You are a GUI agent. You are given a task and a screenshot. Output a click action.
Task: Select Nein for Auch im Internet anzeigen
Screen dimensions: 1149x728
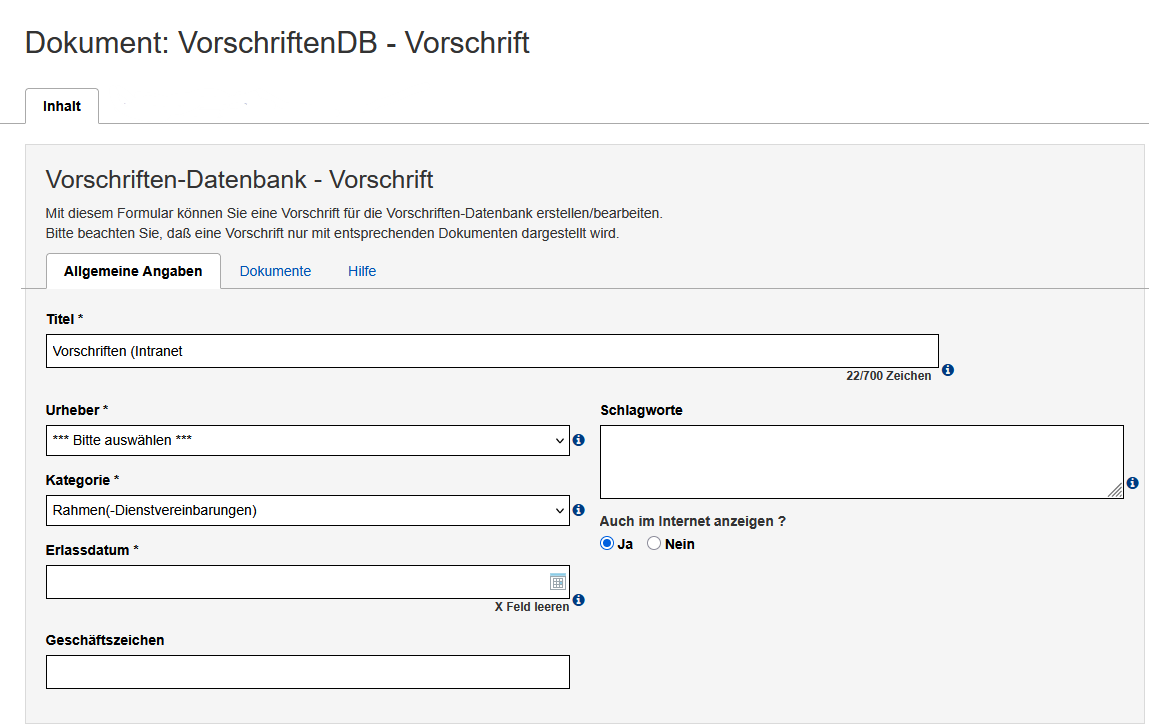654,544
